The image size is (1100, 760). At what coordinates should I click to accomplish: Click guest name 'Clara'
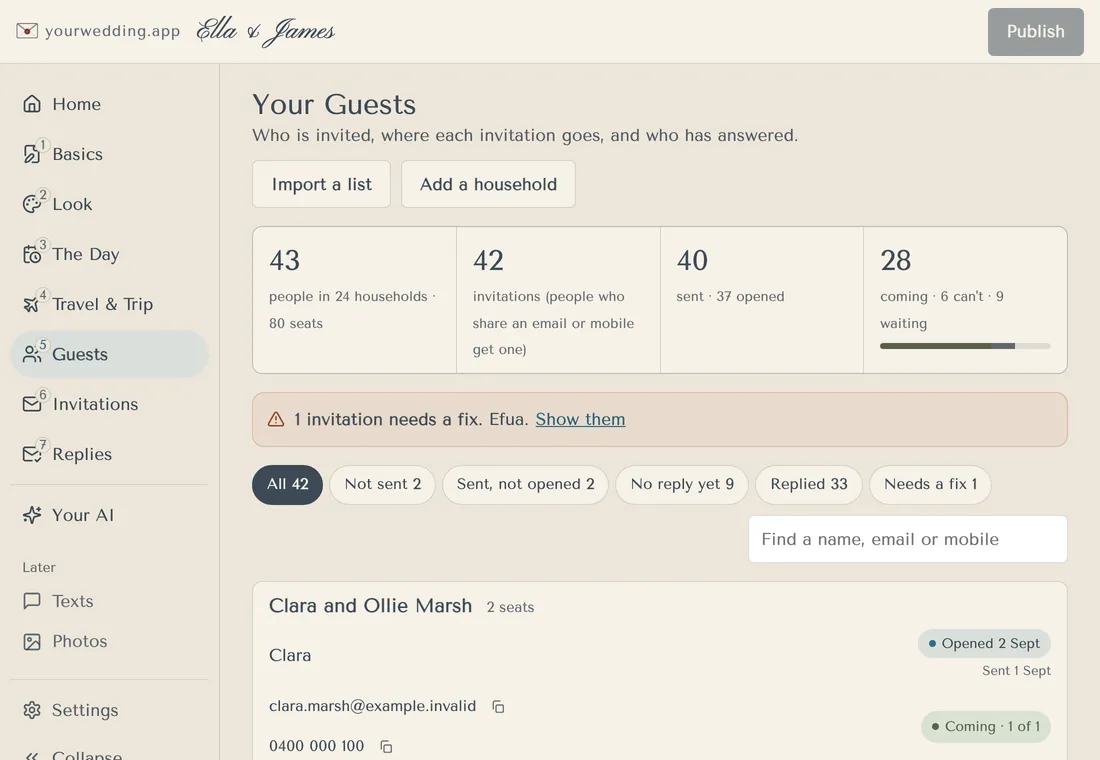[290, 655]
